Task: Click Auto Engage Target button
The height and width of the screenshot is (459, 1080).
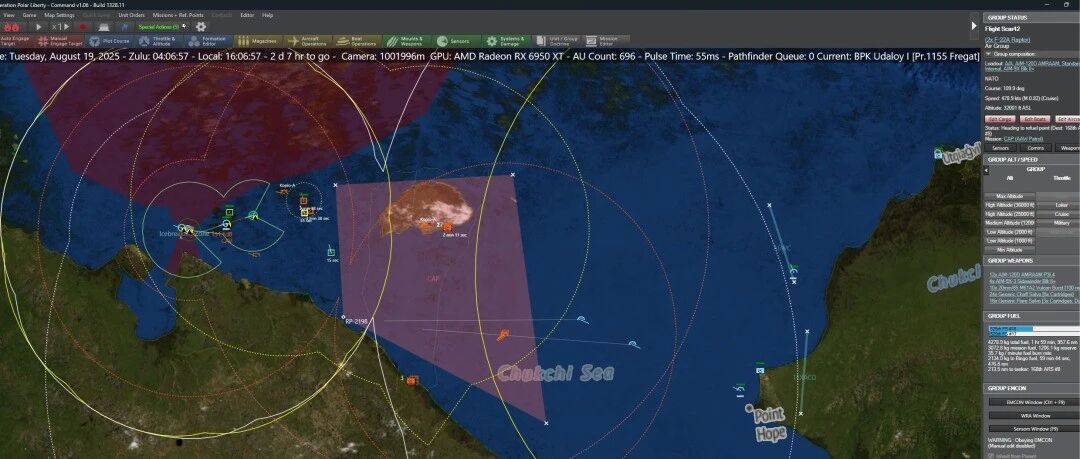Action: 15,41
